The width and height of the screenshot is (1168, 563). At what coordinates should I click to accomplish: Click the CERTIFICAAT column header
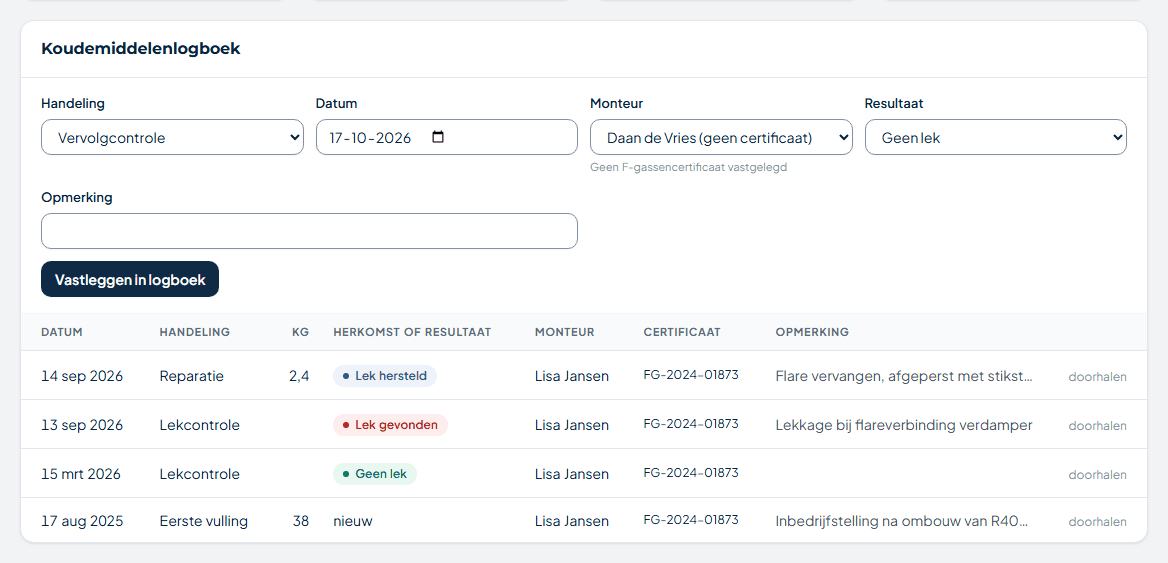pyautogui.click(x=682, y=332)
